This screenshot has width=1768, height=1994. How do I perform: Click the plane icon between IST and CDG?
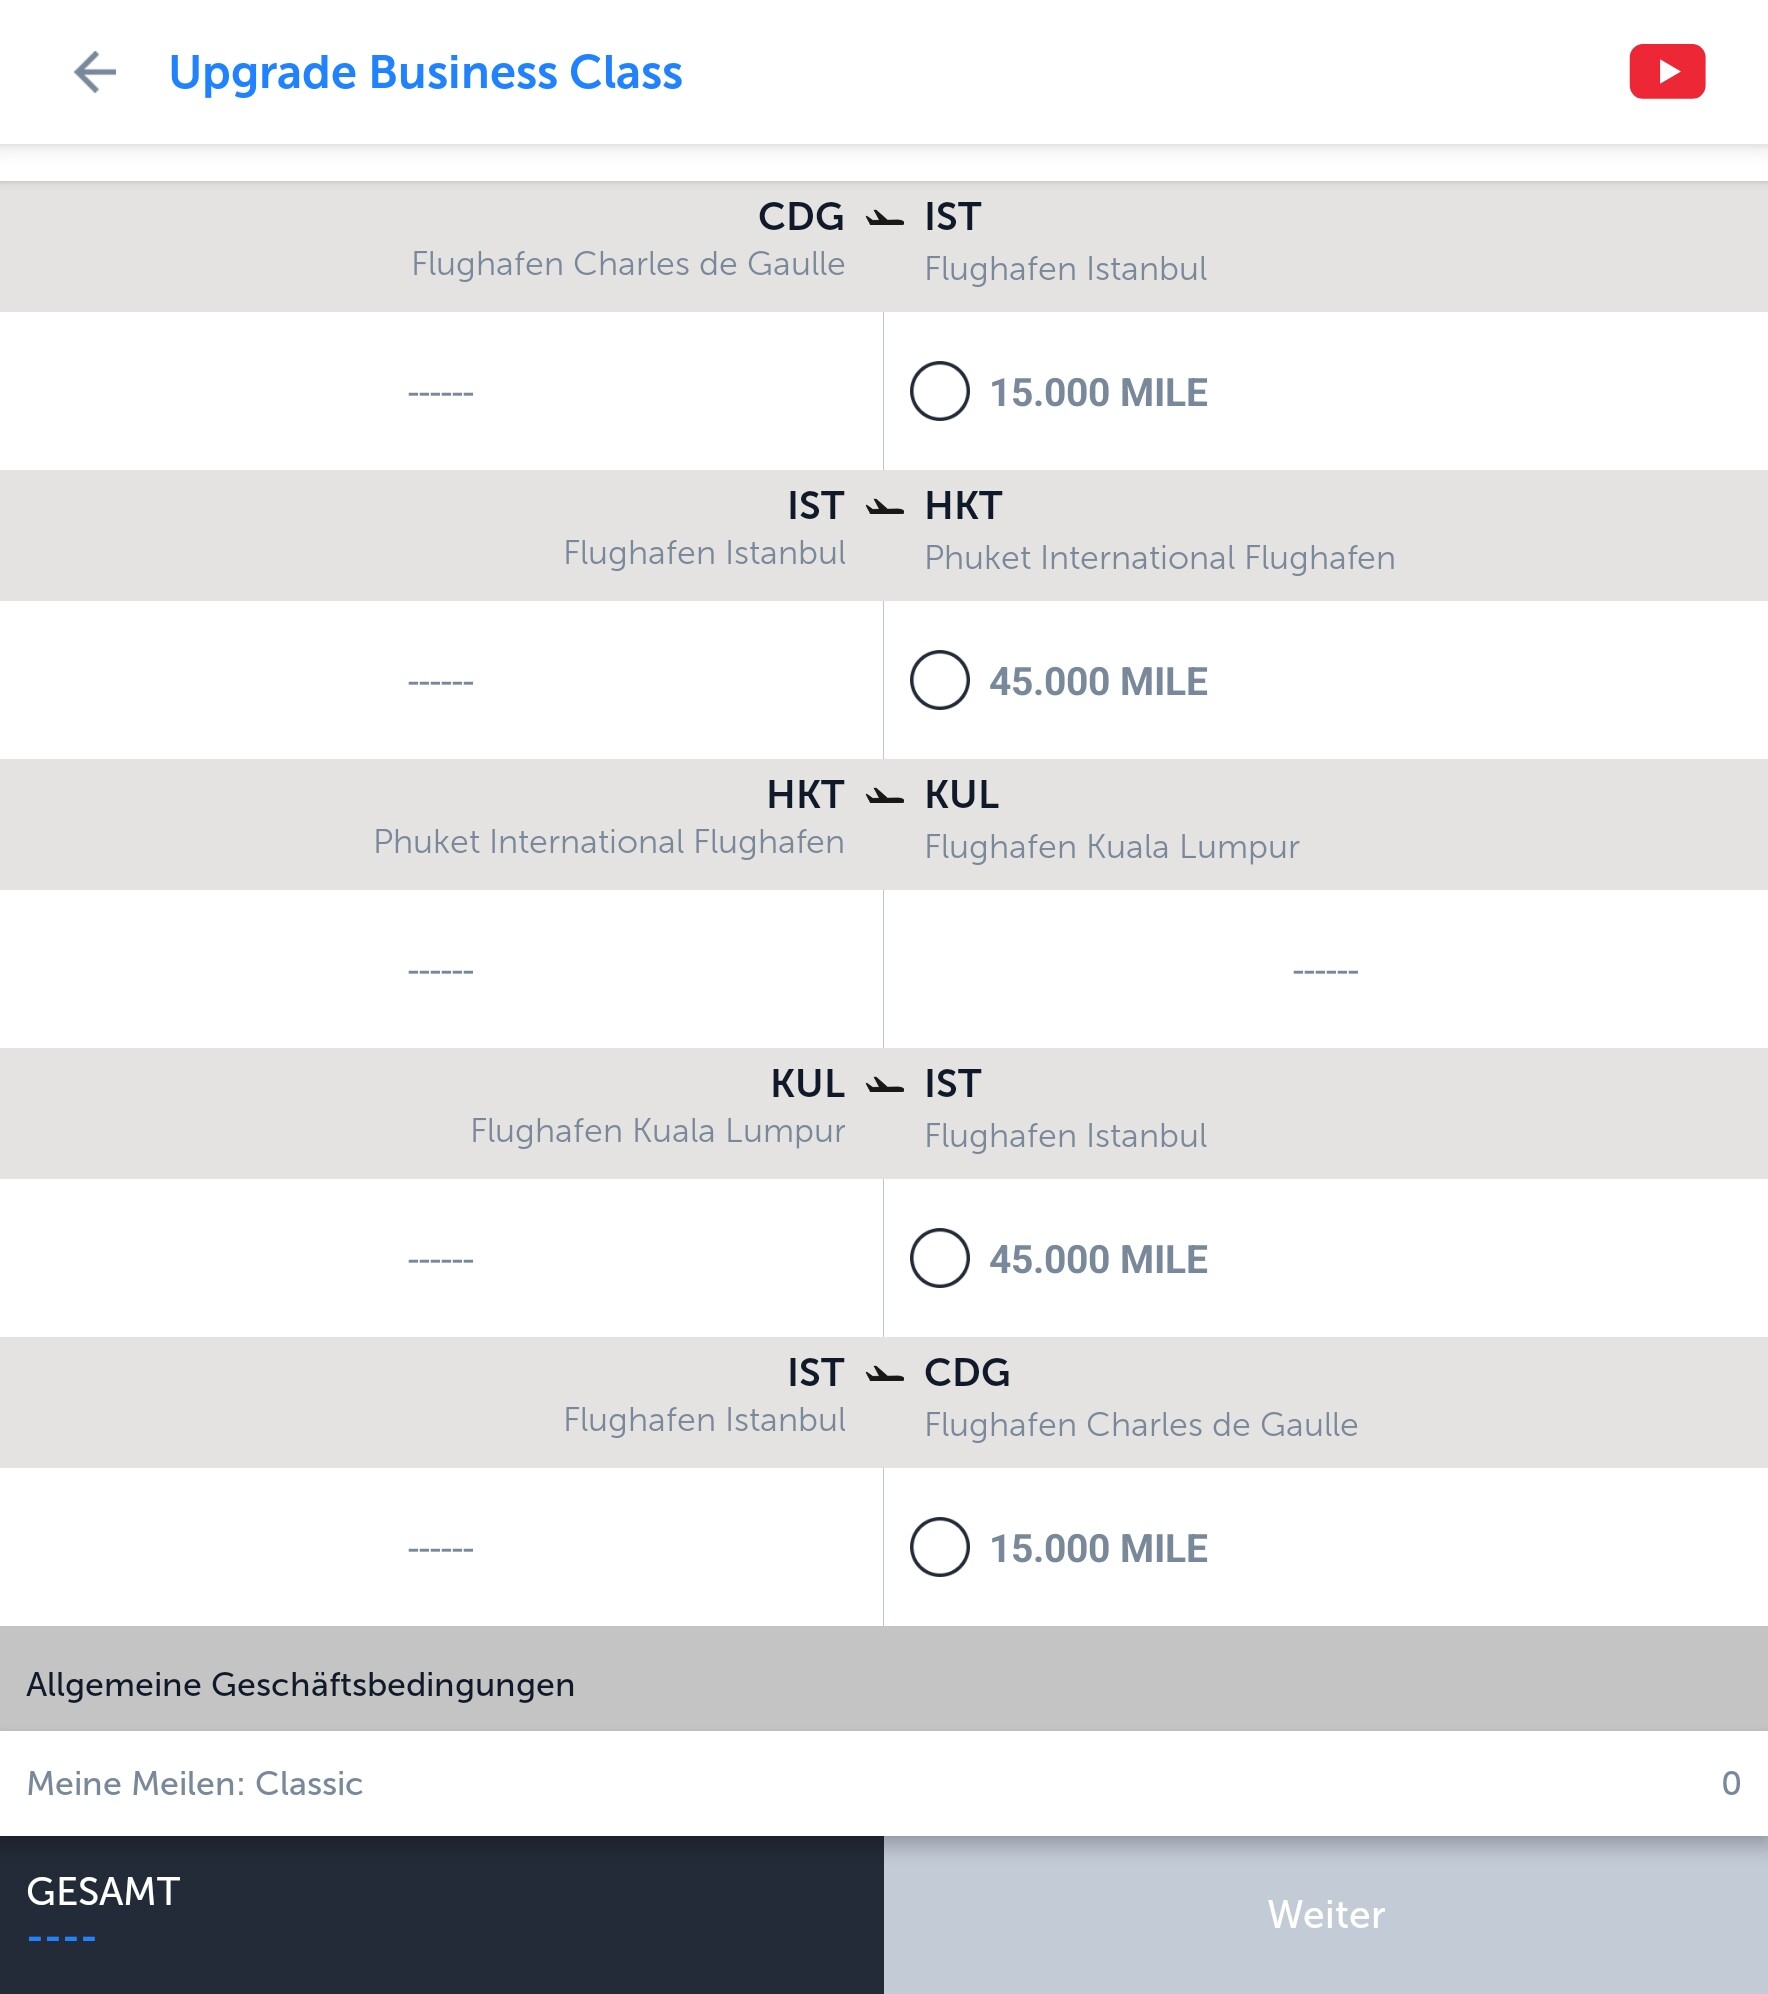click(884, 1374)
